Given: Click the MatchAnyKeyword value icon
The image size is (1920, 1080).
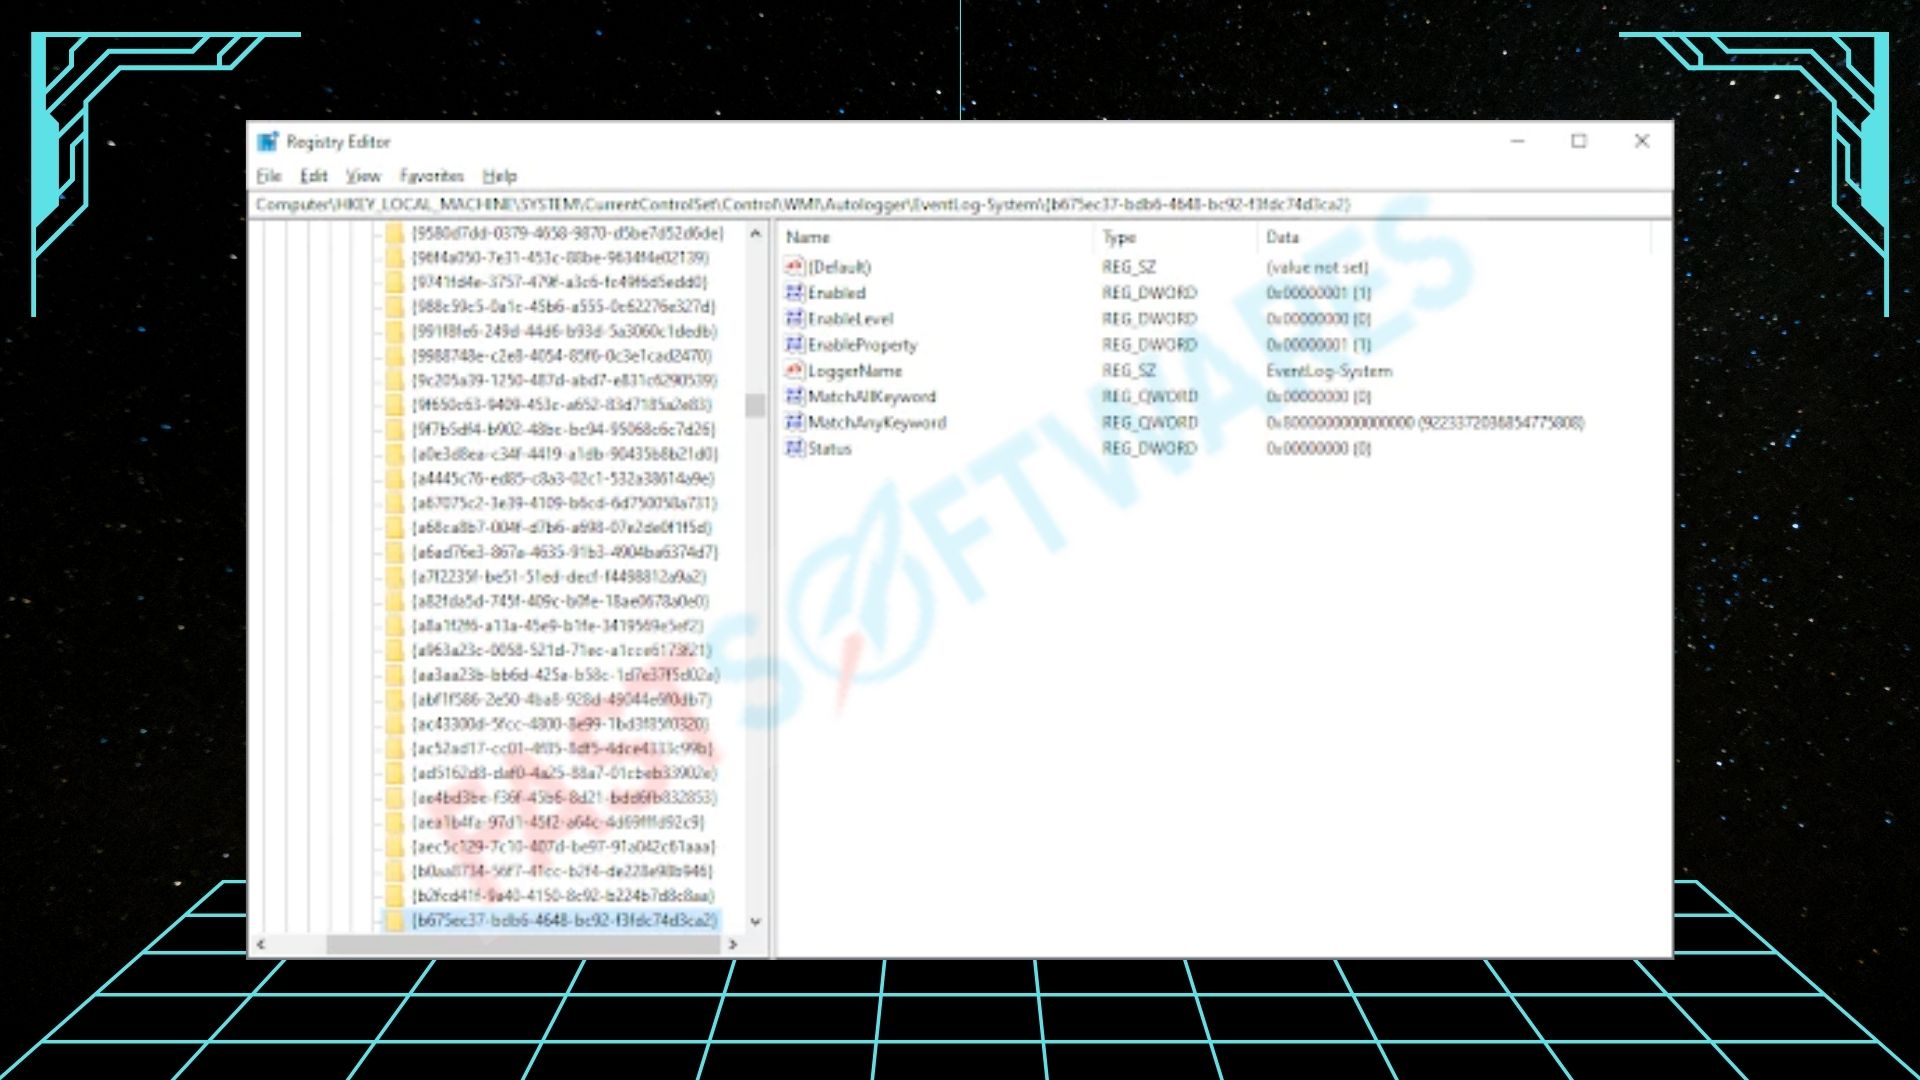Looking at the screenshot, I should (795, 423).
